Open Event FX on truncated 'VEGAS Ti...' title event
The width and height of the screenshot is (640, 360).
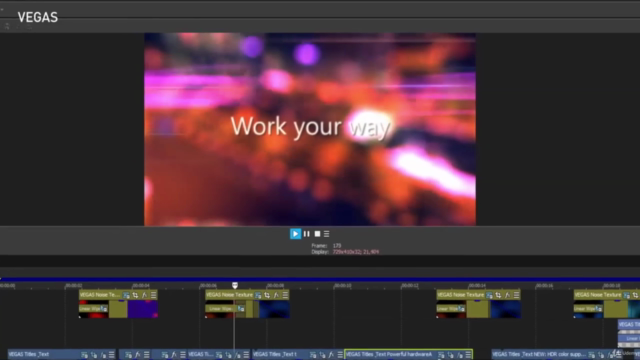tap(238, 355)
